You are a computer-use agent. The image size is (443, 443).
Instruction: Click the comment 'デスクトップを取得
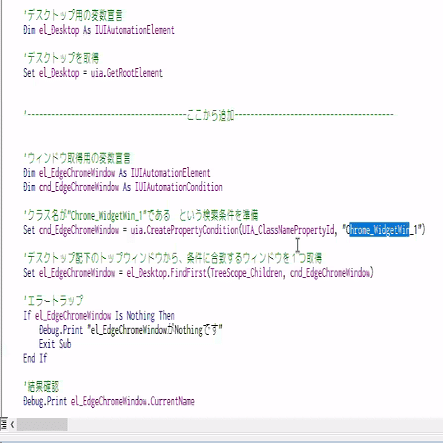tap(61, 58)
